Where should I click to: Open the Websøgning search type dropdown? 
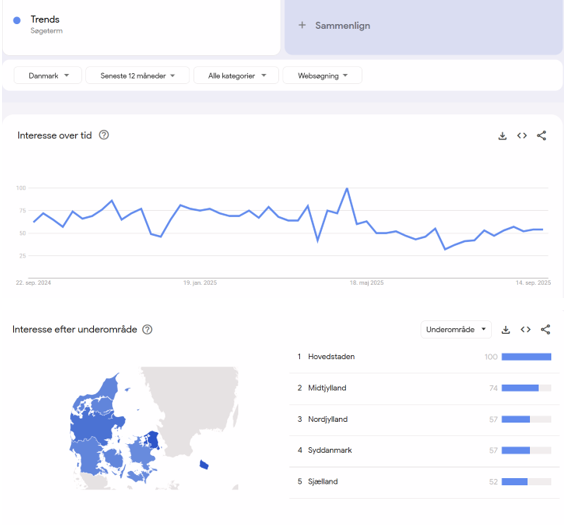point(322,76)
